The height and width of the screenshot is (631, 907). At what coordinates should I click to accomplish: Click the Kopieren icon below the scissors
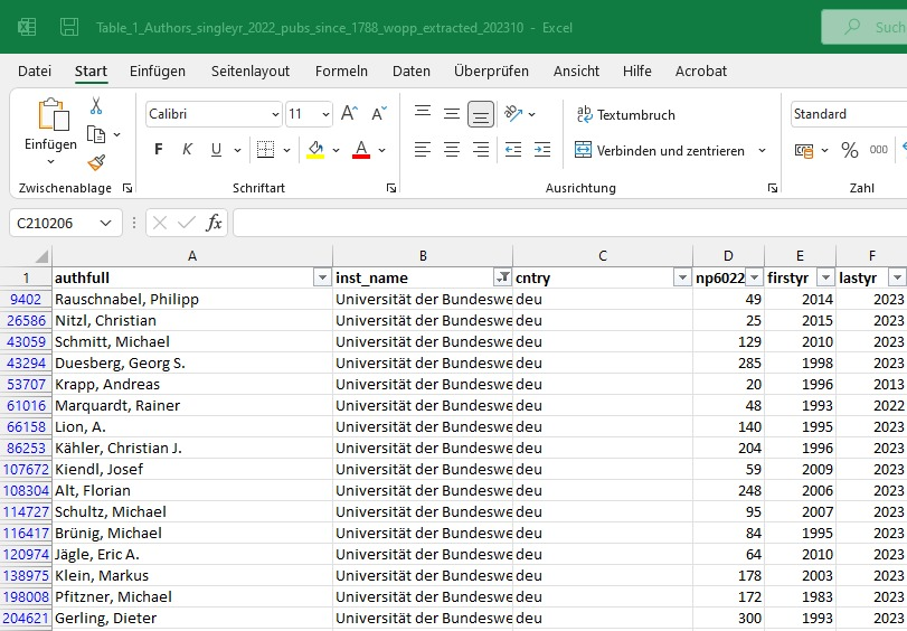point(96,134)
